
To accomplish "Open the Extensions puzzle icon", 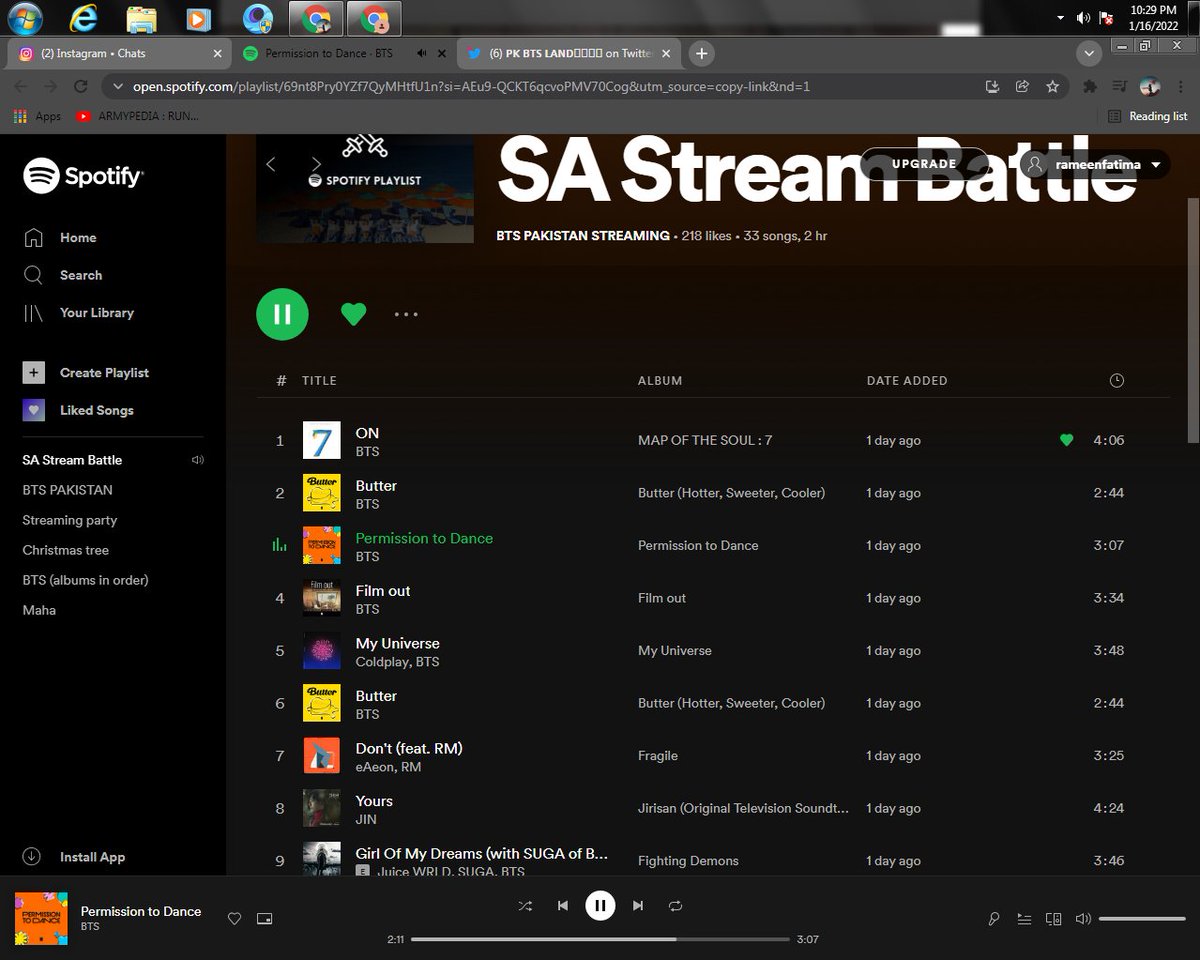I will pos(1090,86).
